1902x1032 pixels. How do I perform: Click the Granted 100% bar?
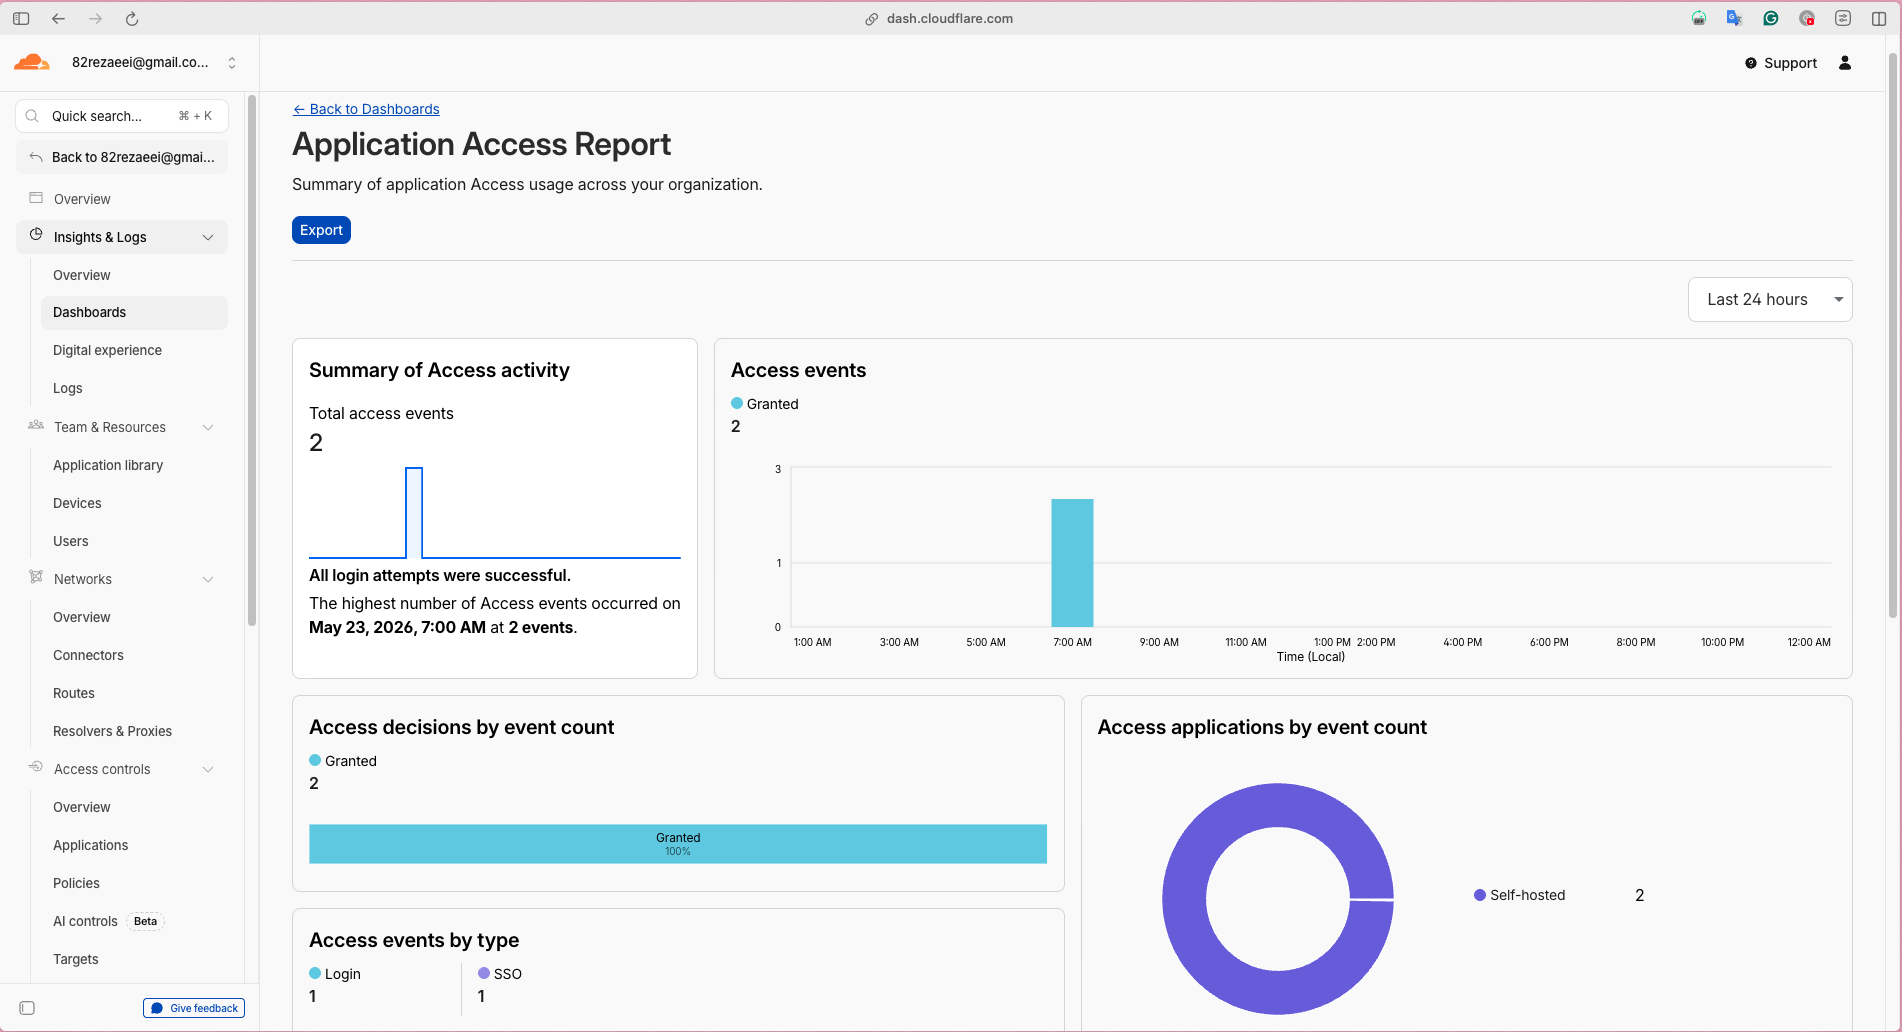(x=678, y=844)
